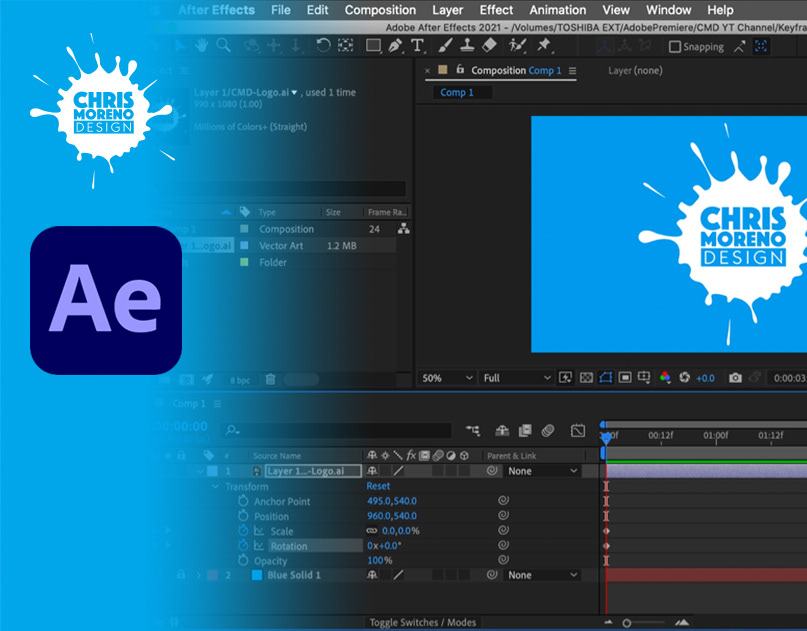Click the 01:00f timeline ruler mark
The height and width of the screenshot is (631, 807).
pos(715,435)
